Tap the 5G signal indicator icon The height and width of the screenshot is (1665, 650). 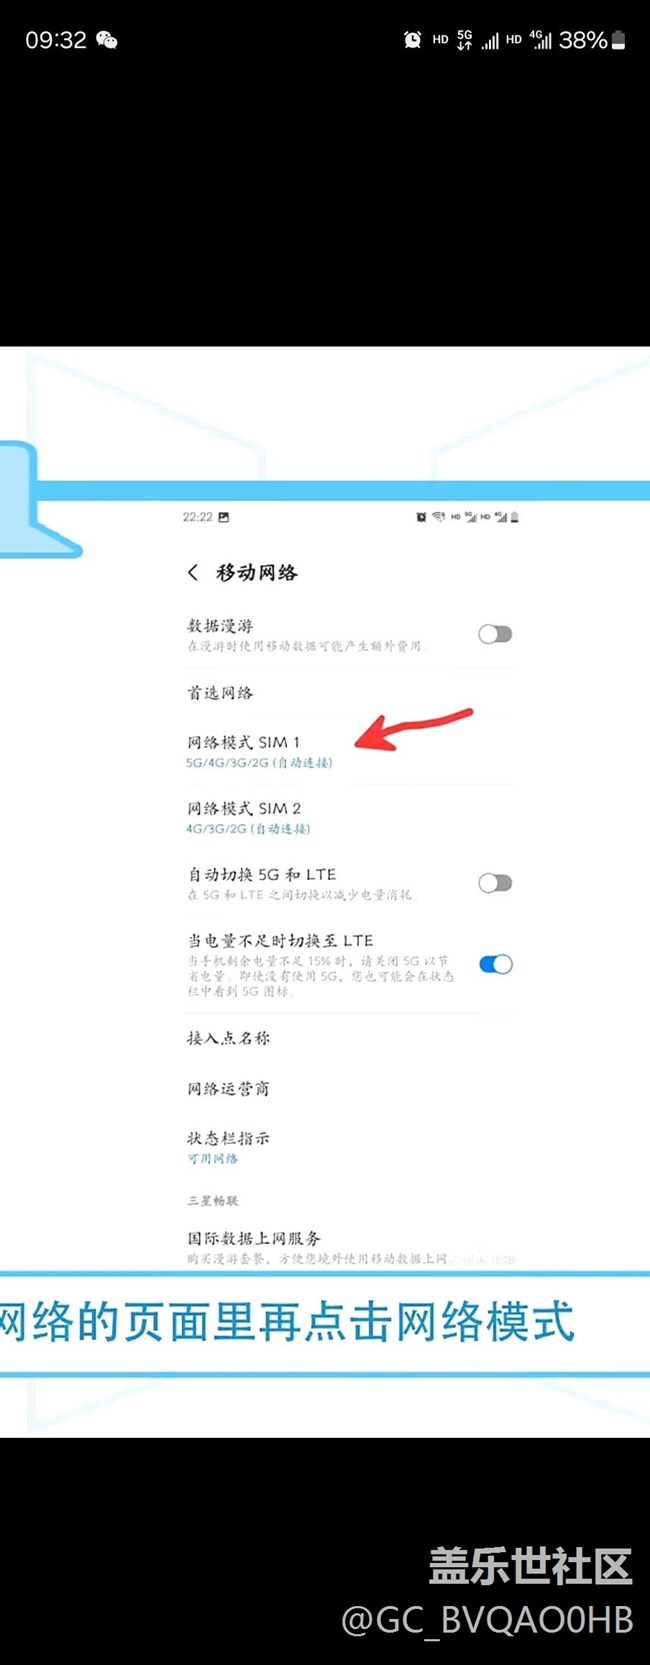pyautogui.click(x=465, y=40)
